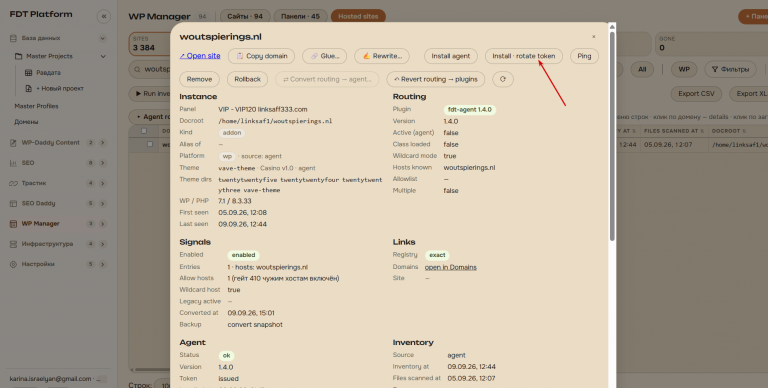Expand WP-Daddy Content submenu chevron

[103, 143]
